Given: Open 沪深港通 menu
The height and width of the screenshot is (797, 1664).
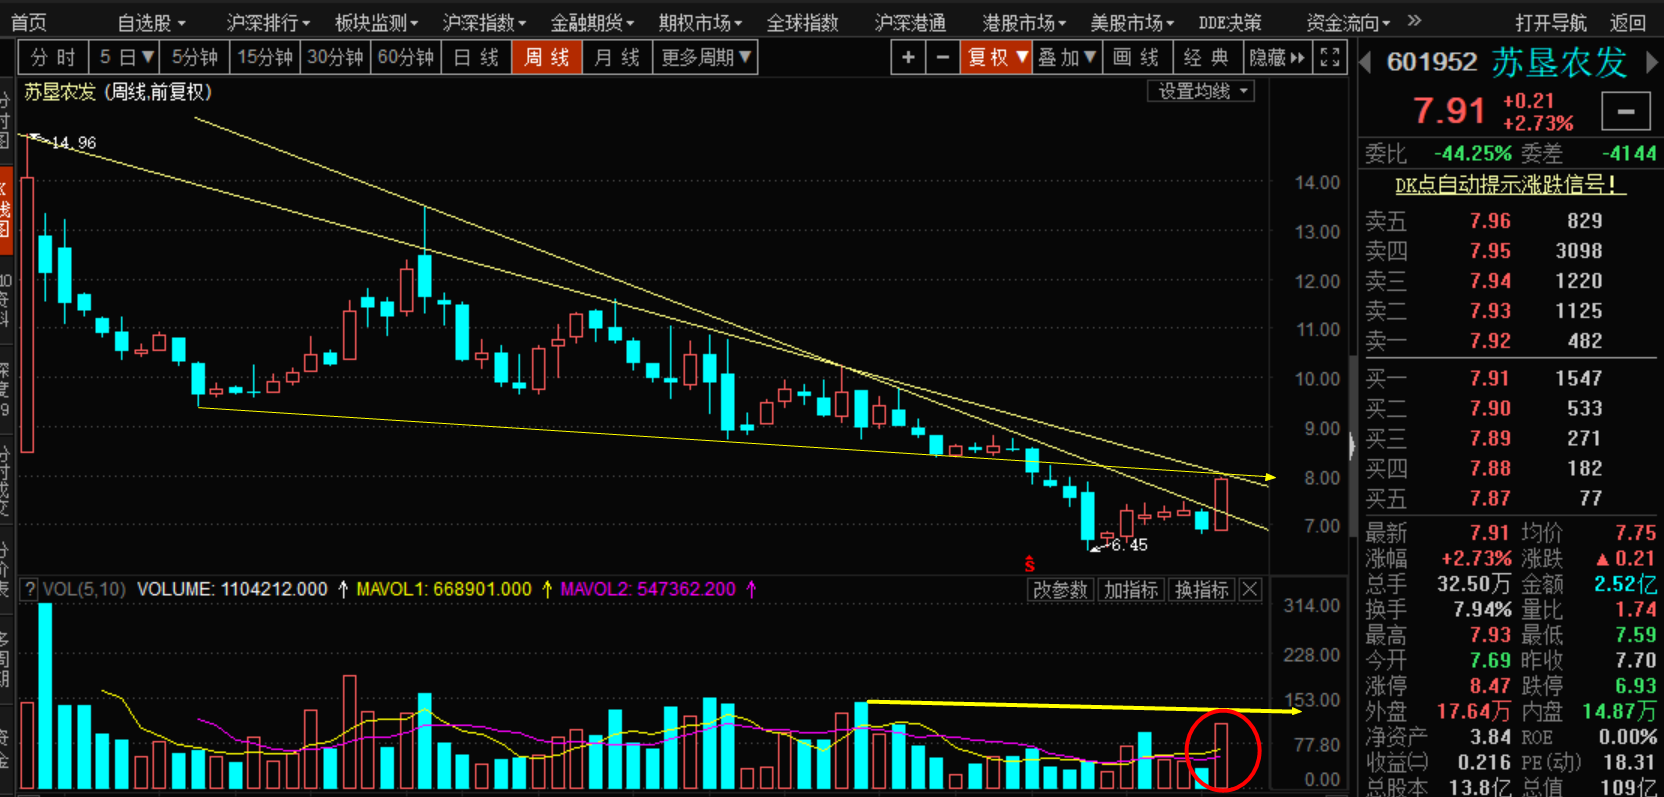Looking at the screenshot, I should [x=910, y=22].
